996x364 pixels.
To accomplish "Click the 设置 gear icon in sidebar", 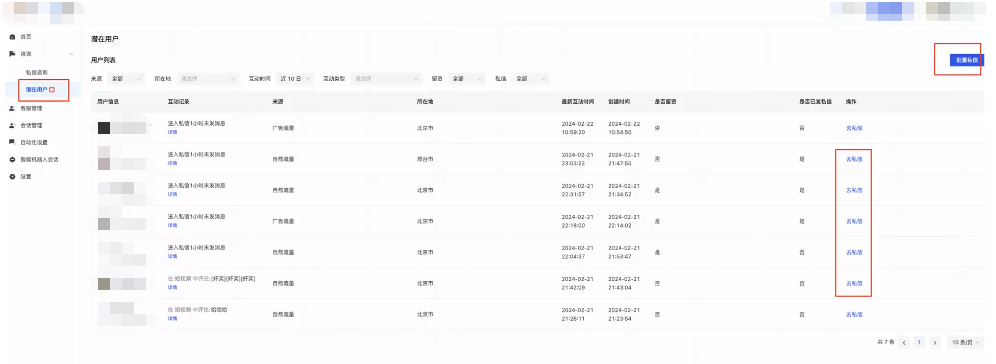I will click(x=12, y=177).
